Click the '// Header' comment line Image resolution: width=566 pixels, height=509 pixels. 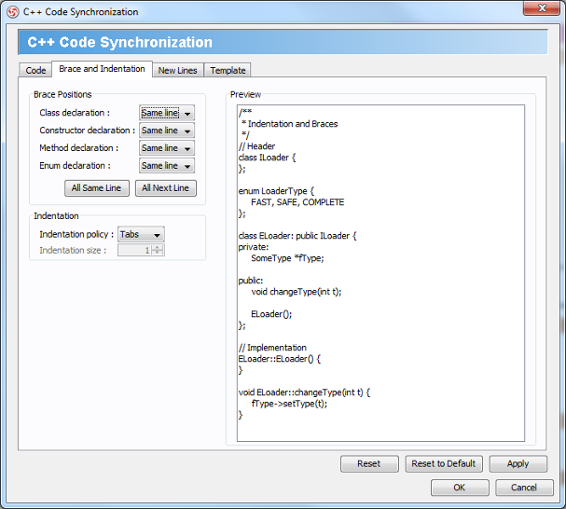(x=257, y=146)
